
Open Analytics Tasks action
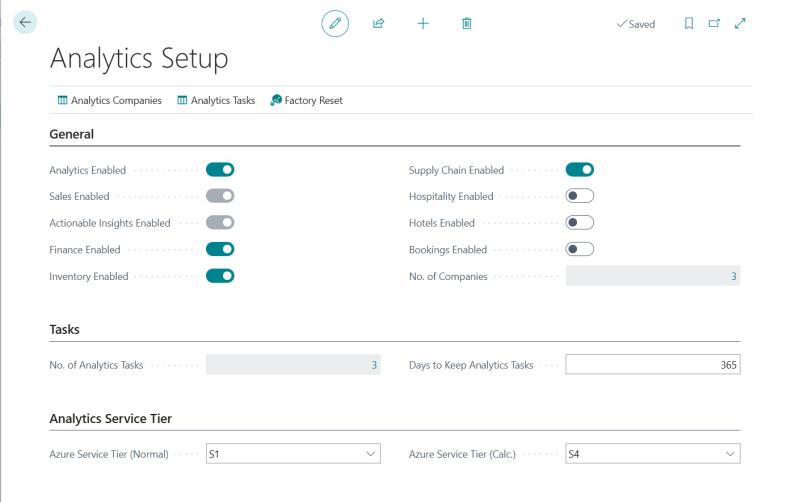tap(216, 100)
